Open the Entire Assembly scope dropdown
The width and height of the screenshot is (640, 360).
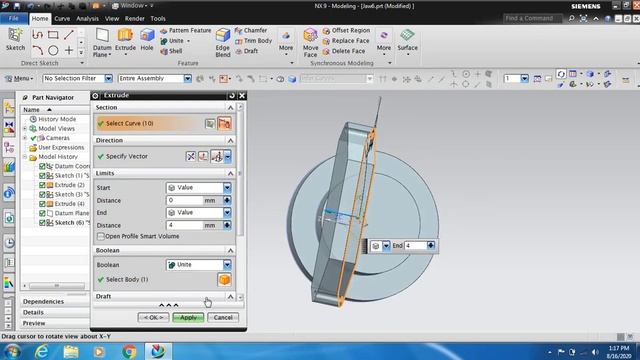click(187, 78)
